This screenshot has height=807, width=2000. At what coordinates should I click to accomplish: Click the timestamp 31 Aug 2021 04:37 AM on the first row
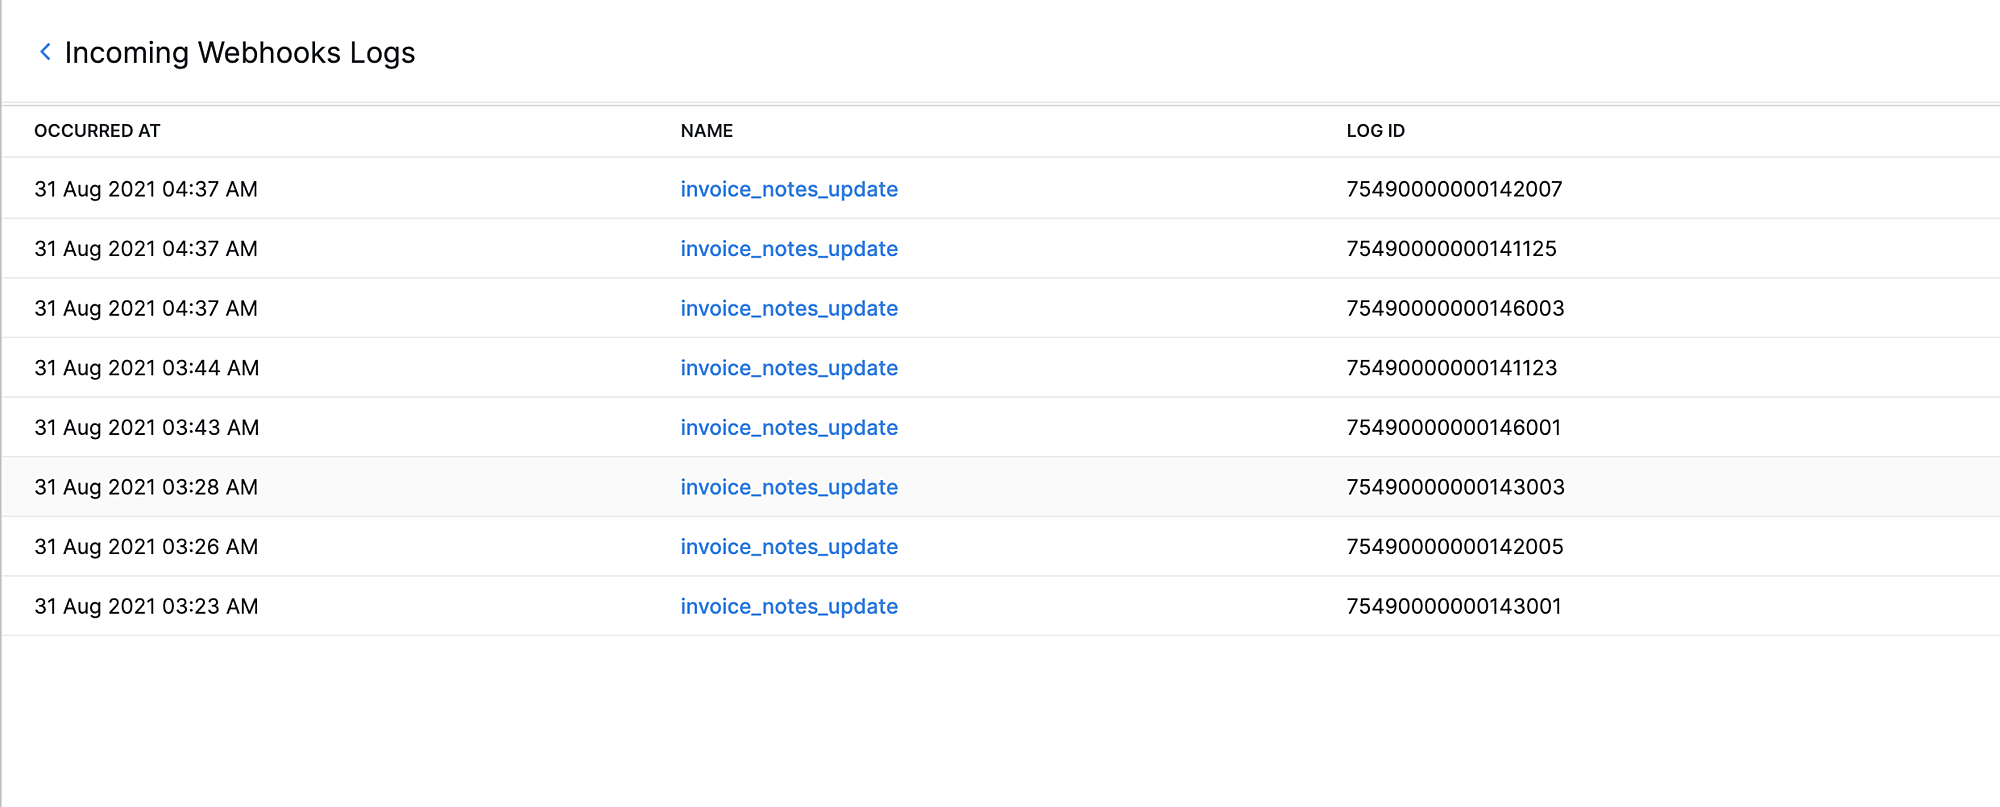(146, 189)
